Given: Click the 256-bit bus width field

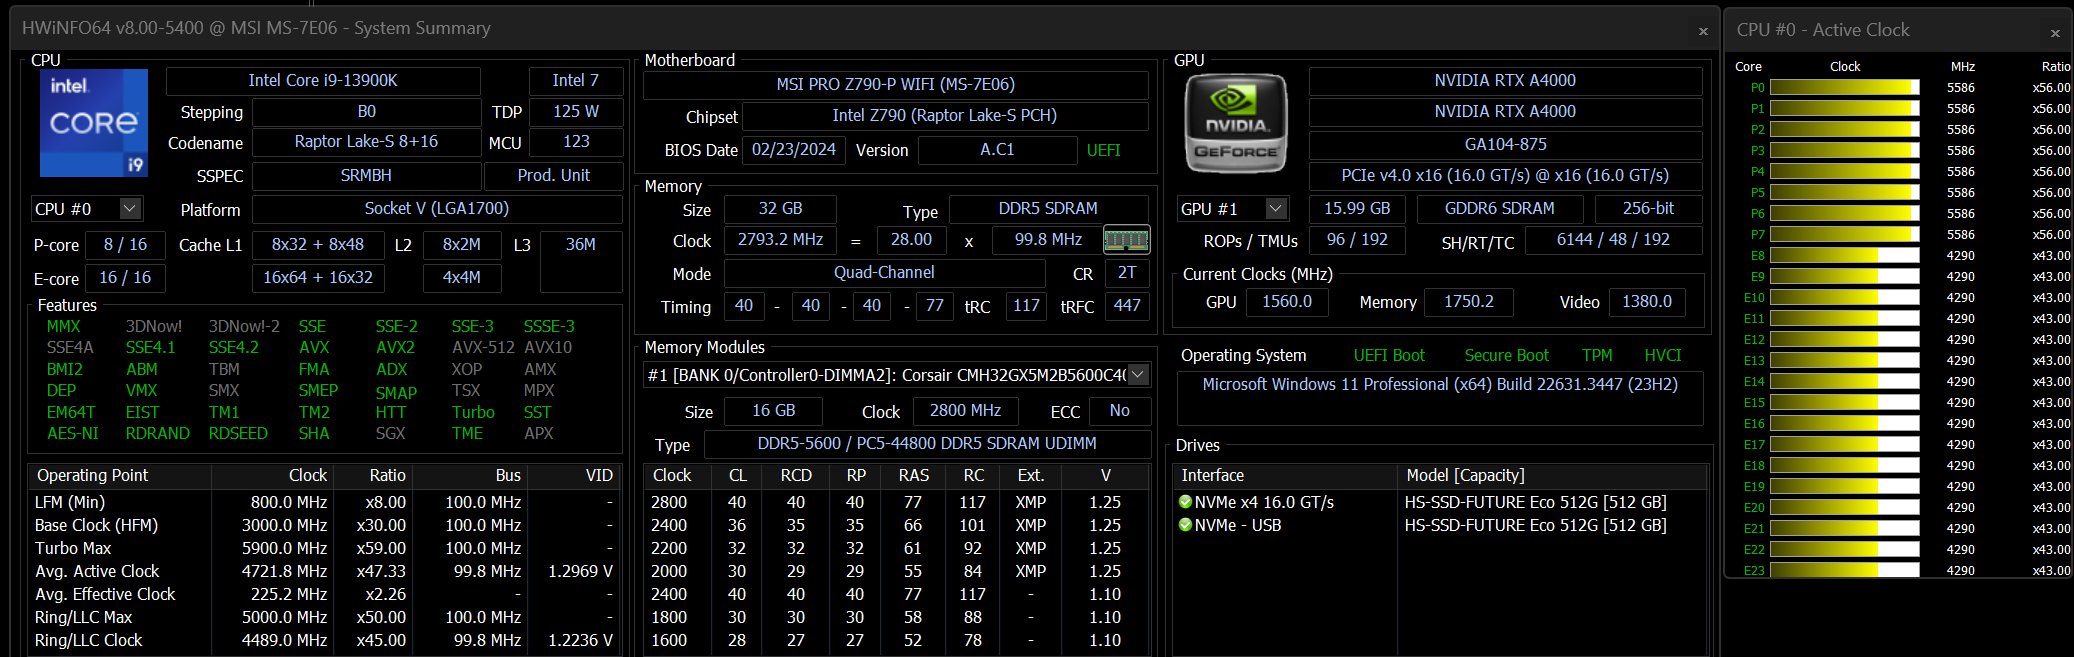Looking at the screenshot, I should pos(1649,209).
